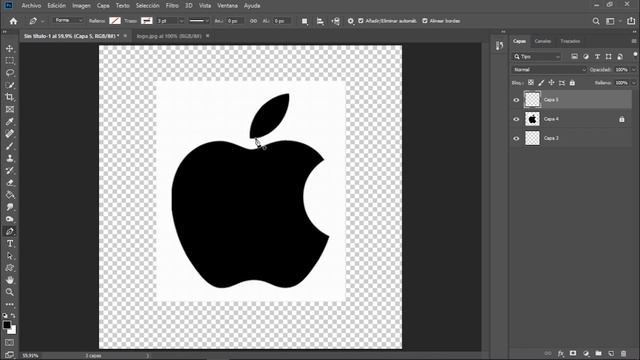This screenshot has height=360, width=640.
Task: Toggle visibility of Capa 2 layer
Action: pyautogui.click(x=516, y=138)
